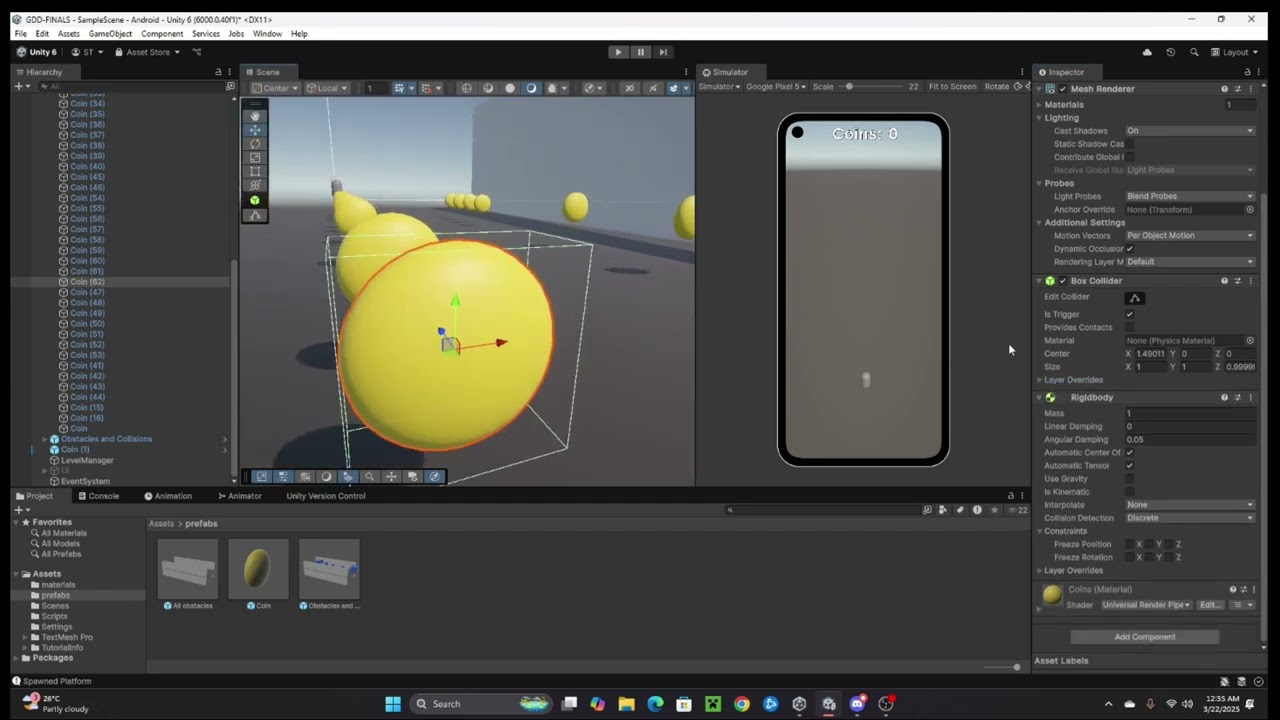Toggle Mesh Renderer component enabled checkbox
Image resolution: width=1280 pixels, height=720 pixels.
tap(1063, 89)
